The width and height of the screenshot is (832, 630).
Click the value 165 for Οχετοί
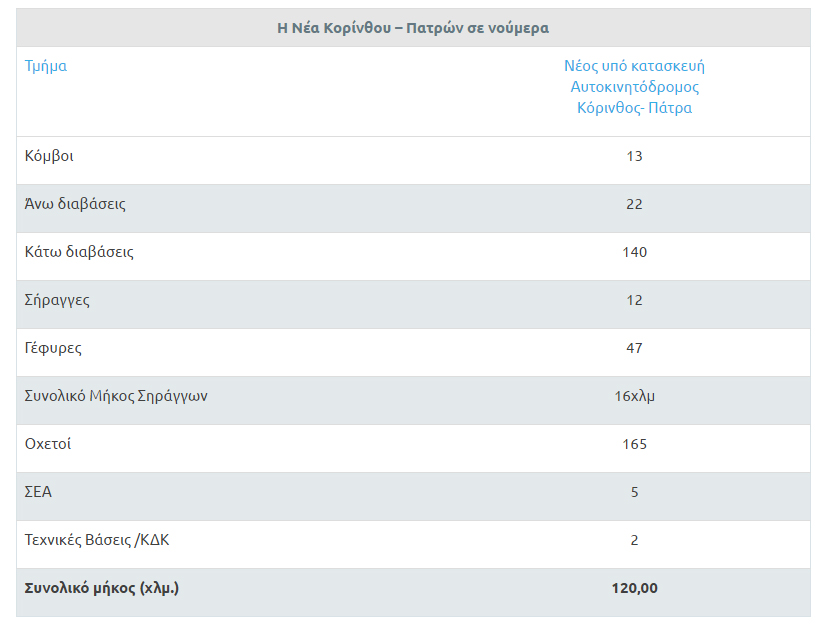[x=634, y=444]
